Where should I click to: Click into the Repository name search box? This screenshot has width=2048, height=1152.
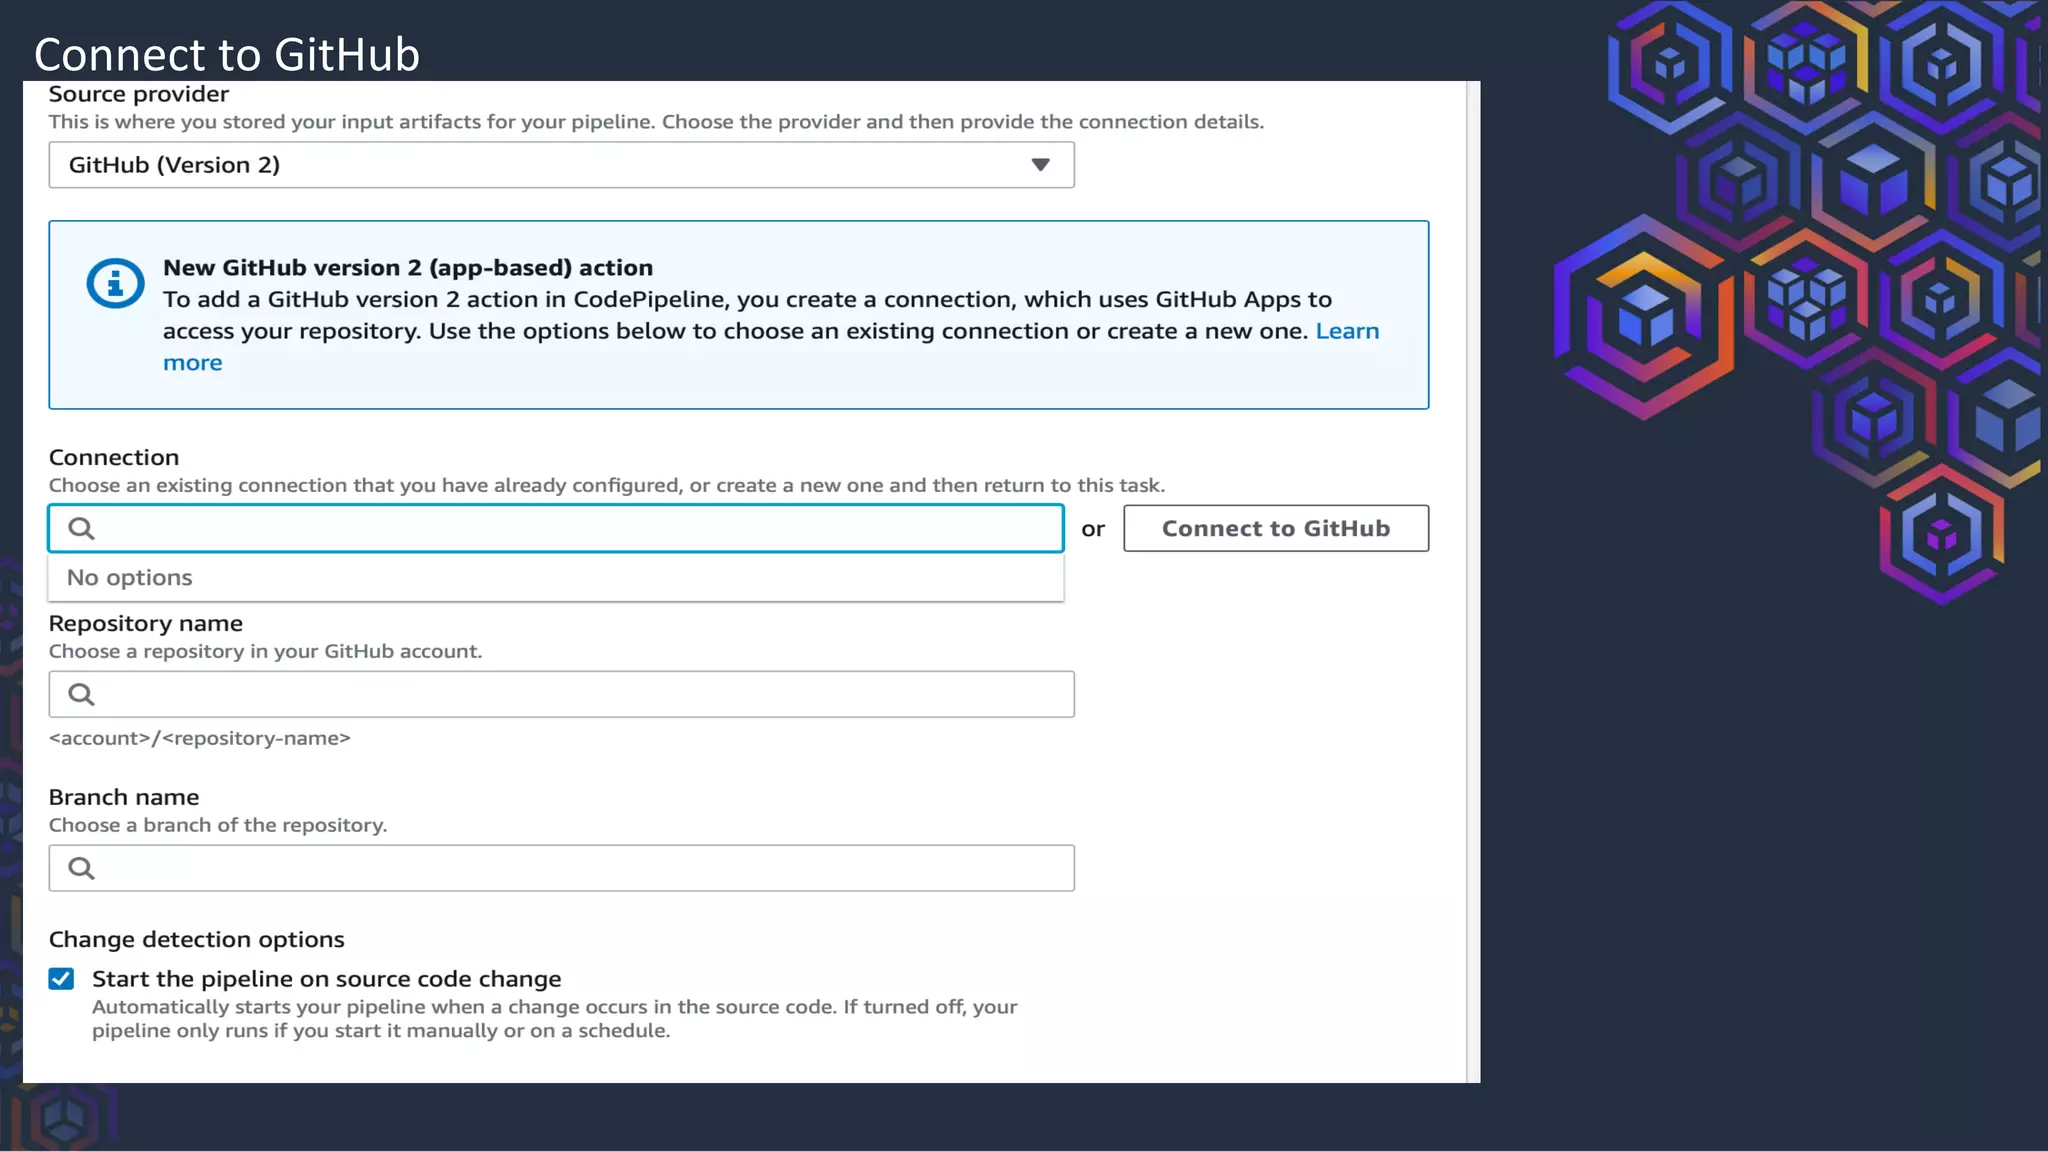[x=561, y=694]
